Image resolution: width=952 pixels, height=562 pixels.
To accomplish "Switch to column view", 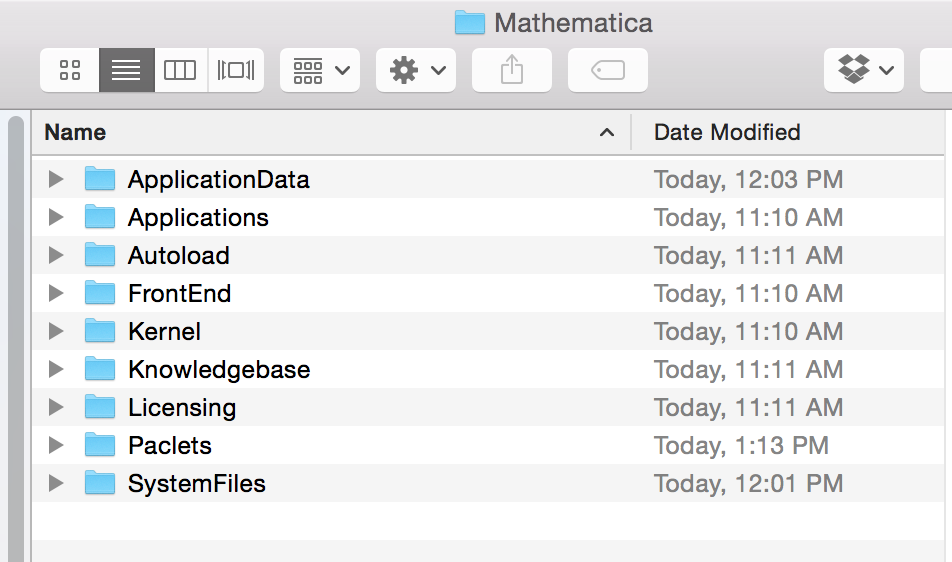I will coord(181,70).
